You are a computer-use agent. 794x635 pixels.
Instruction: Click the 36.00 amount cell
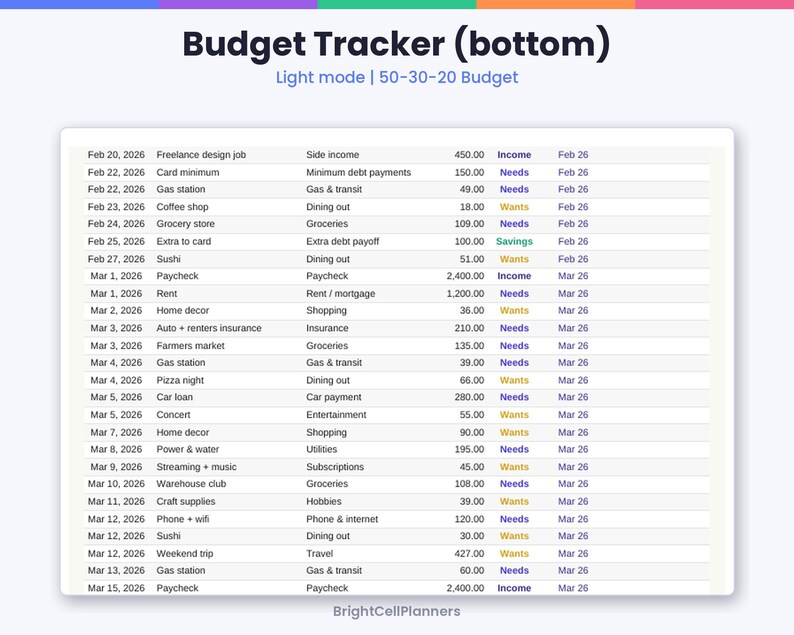pyautogui.click(x=472, y=310)
